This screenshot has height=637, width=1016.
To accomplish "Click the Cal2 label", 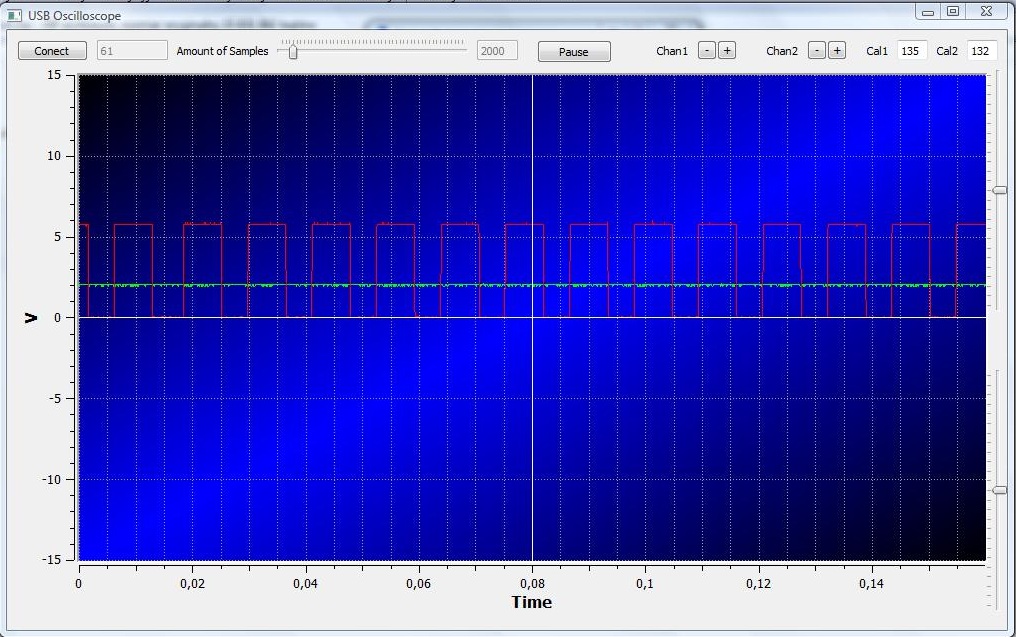I will point(947,51).
